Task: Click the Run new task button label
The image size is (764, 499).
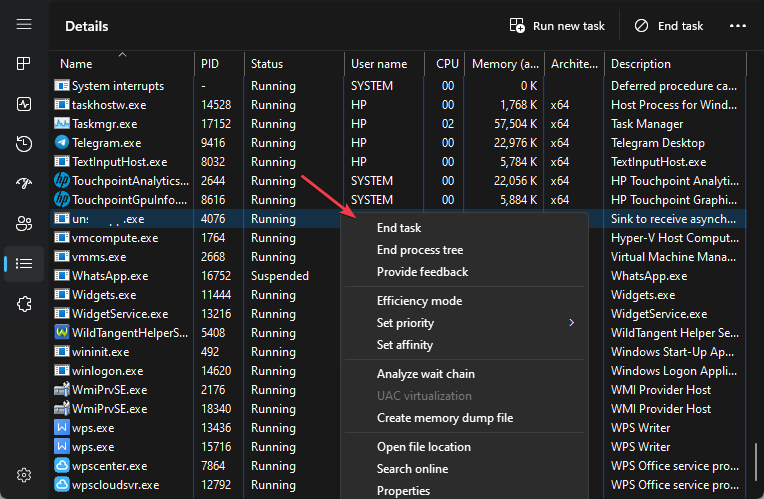Action: tap(569, 26)
